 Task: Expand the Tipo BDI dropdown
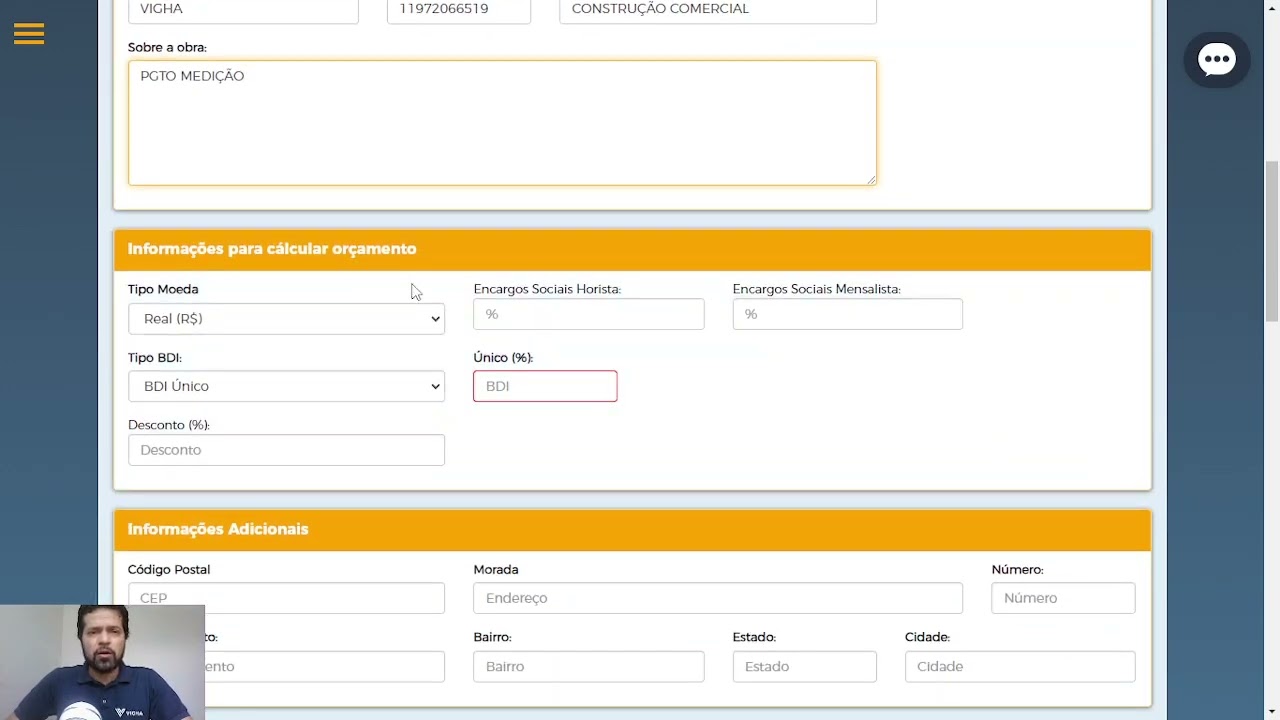pos(286,386)
